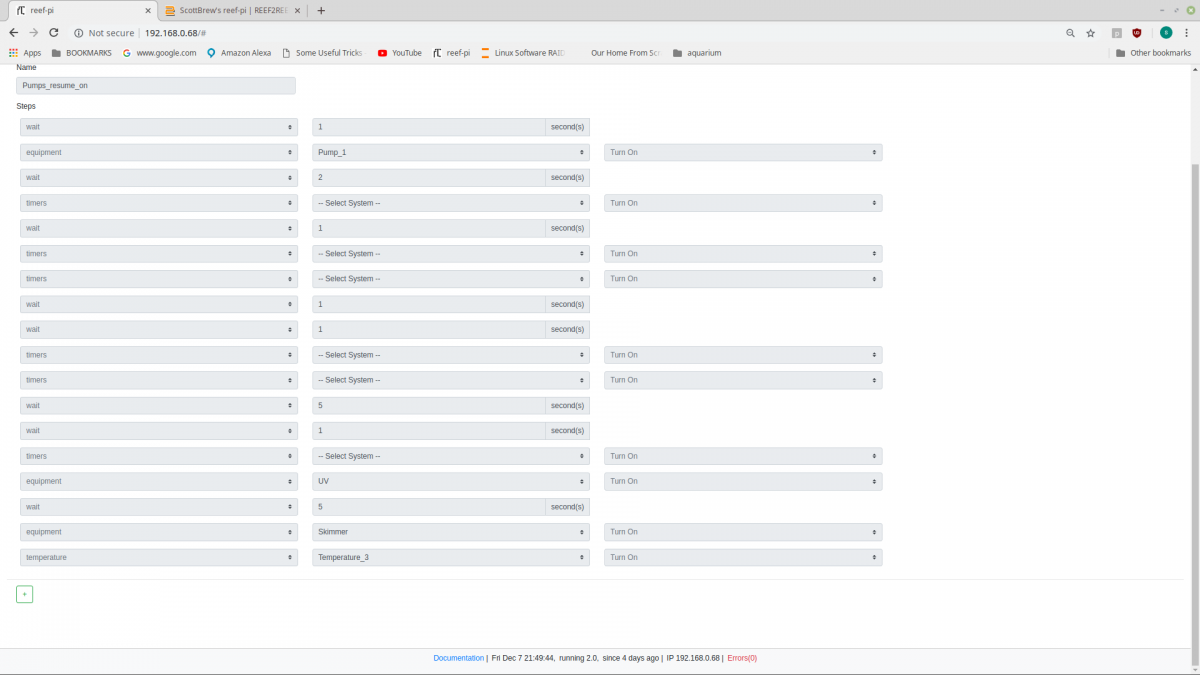Edit the wait field containing 2 seconds
The width and height of the screenshot is (1200, 675).
[429, 178]
